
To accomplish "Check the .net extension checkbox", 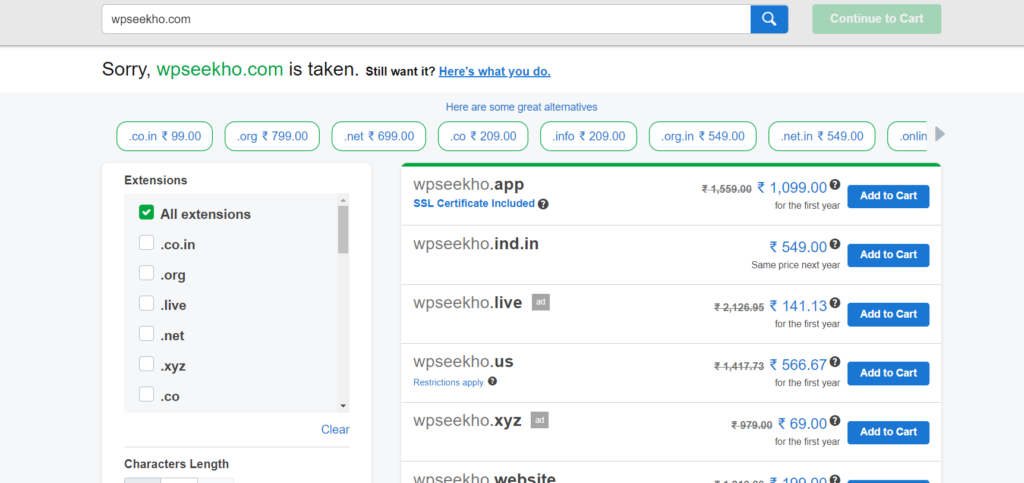I will coord(146,334).
